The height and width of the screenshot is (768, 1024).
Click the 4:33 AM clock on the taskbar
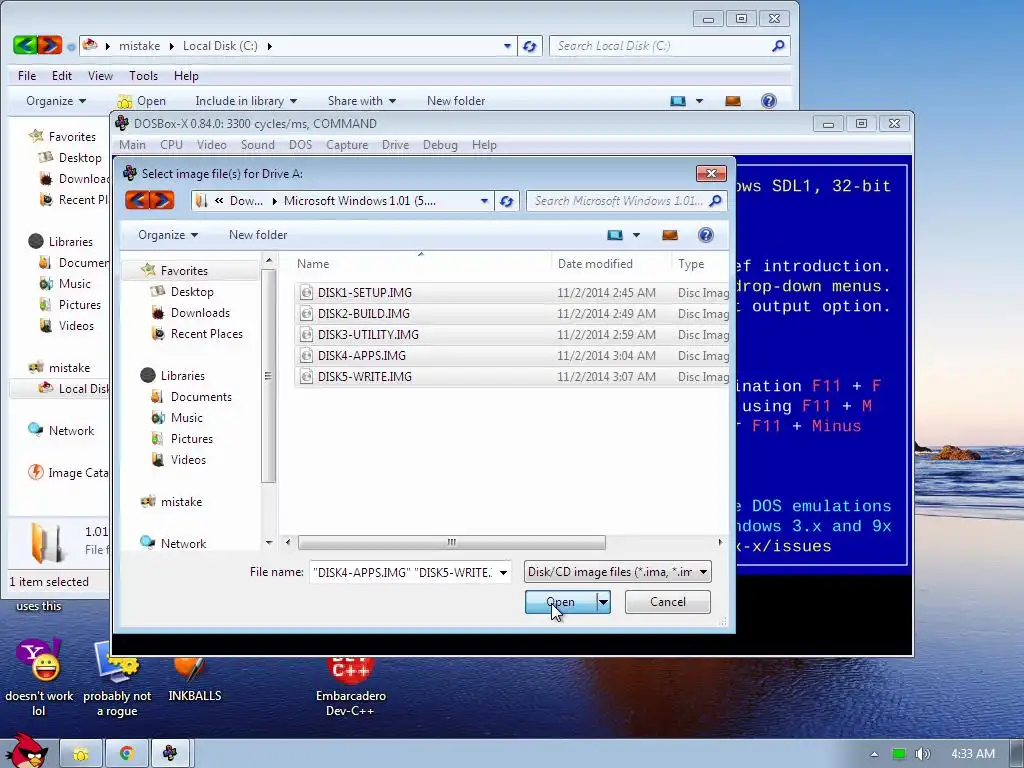[973, 754]
